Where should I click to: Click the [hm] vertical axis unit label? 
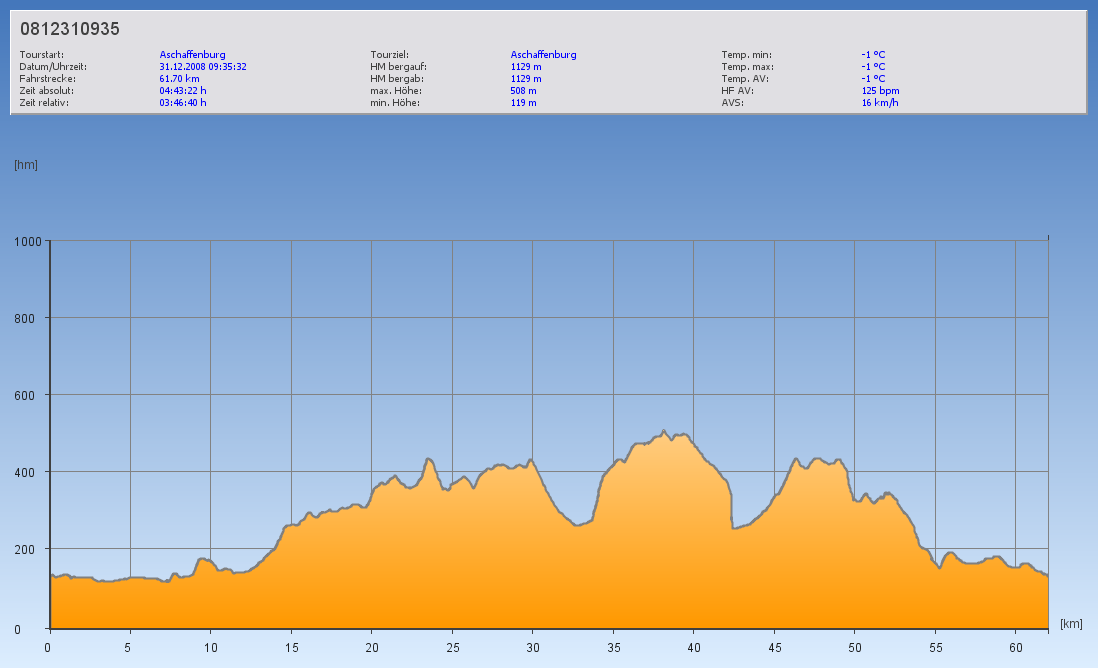pos(26,165)
